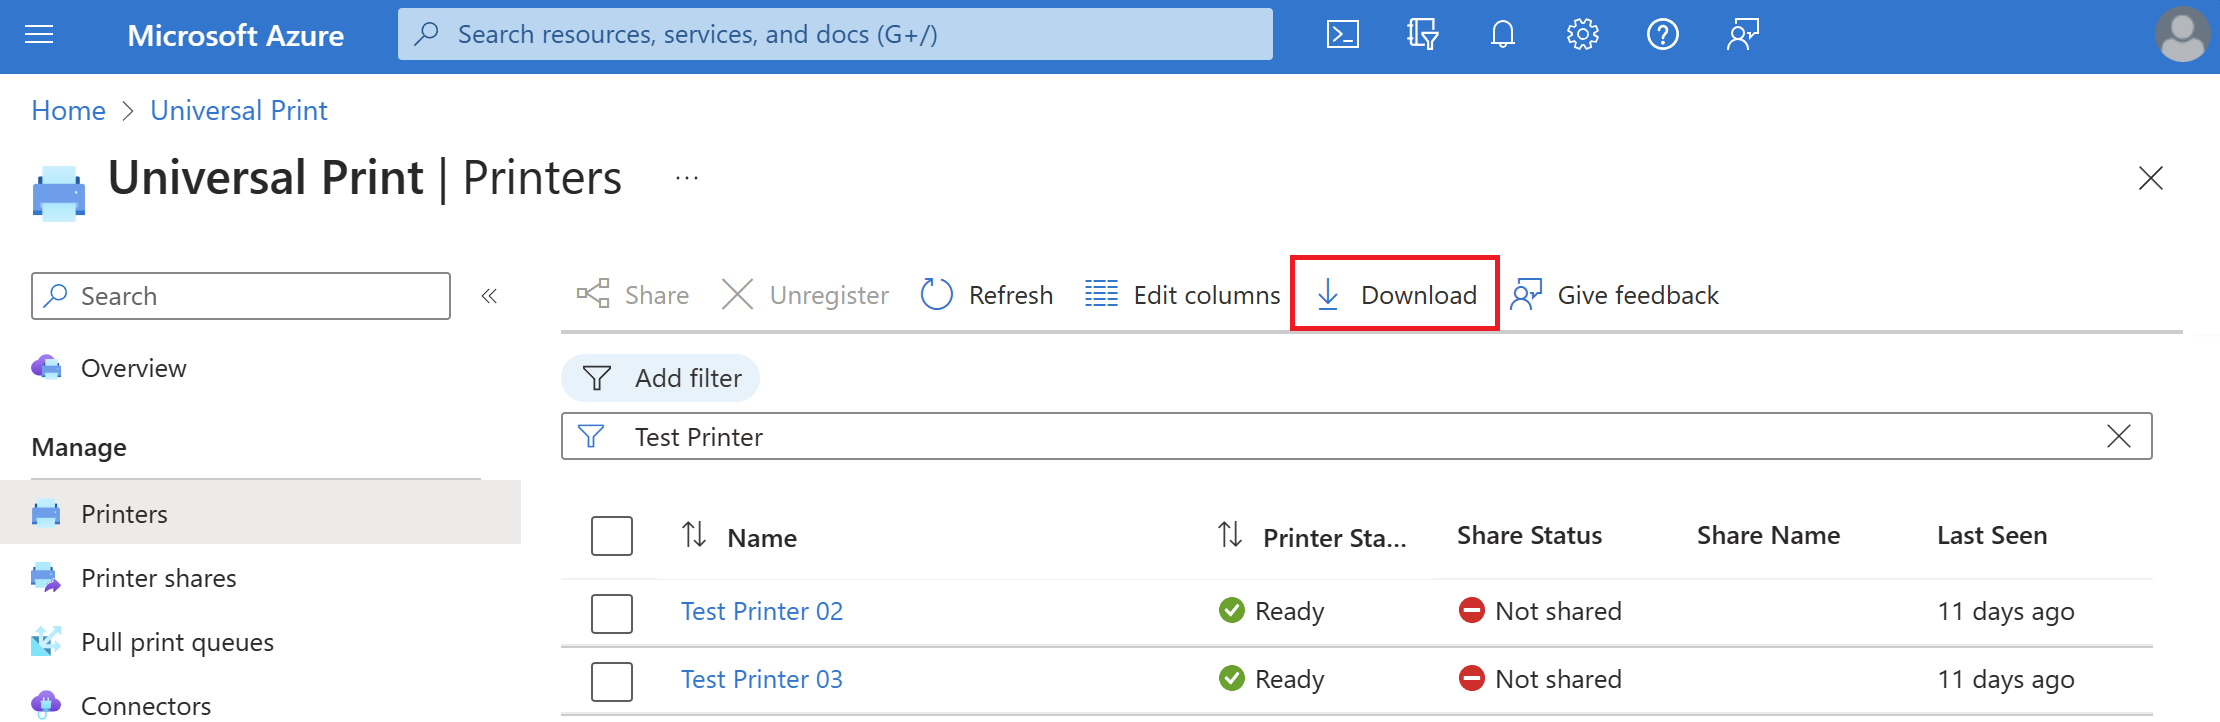Open Edit columns
This screenshot has width=2220, height=722.
tap(1182, 295)
